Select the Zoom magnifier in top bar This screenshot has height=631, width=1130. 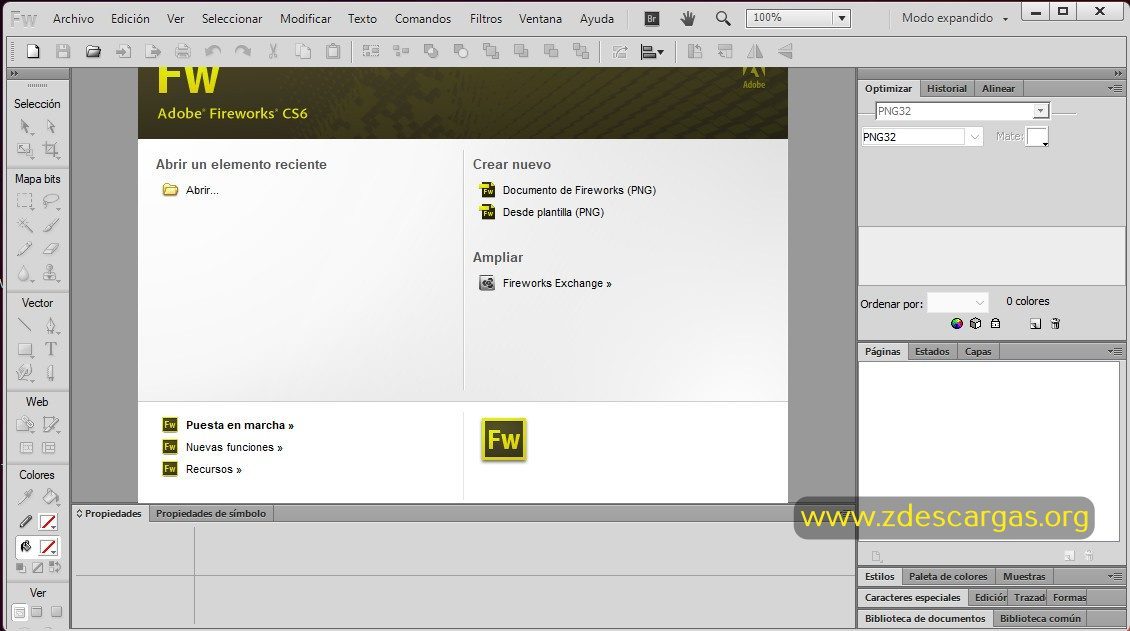tap(723, 19)
